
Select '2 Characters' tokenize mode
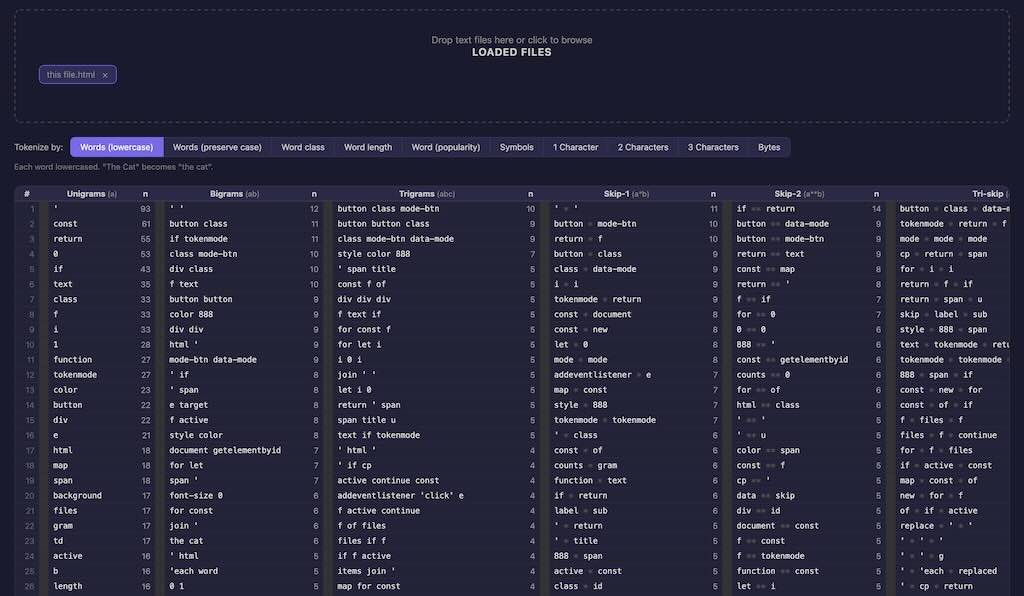(643, 147)
